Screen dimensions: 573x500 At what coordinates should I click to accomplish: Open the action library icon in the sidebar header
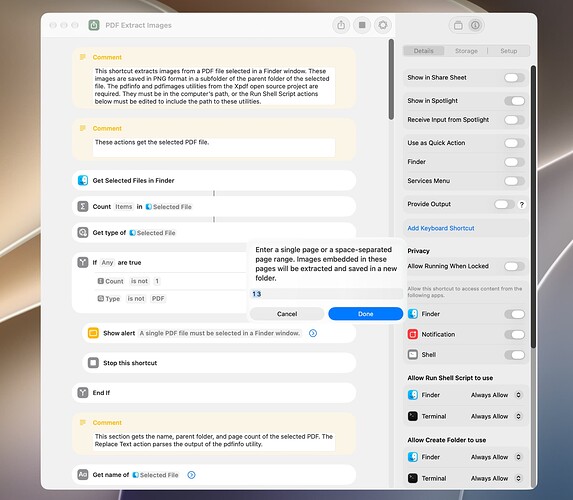pos(458,25)
